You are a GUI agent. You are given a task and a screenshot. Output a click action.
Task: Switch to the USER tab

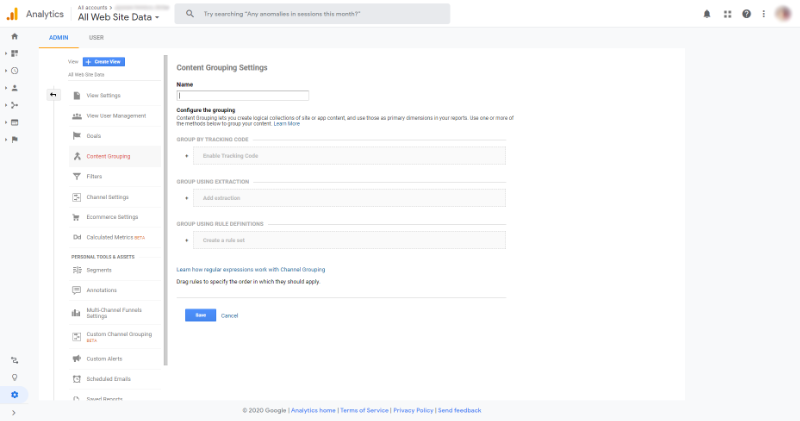coord(96,38)
